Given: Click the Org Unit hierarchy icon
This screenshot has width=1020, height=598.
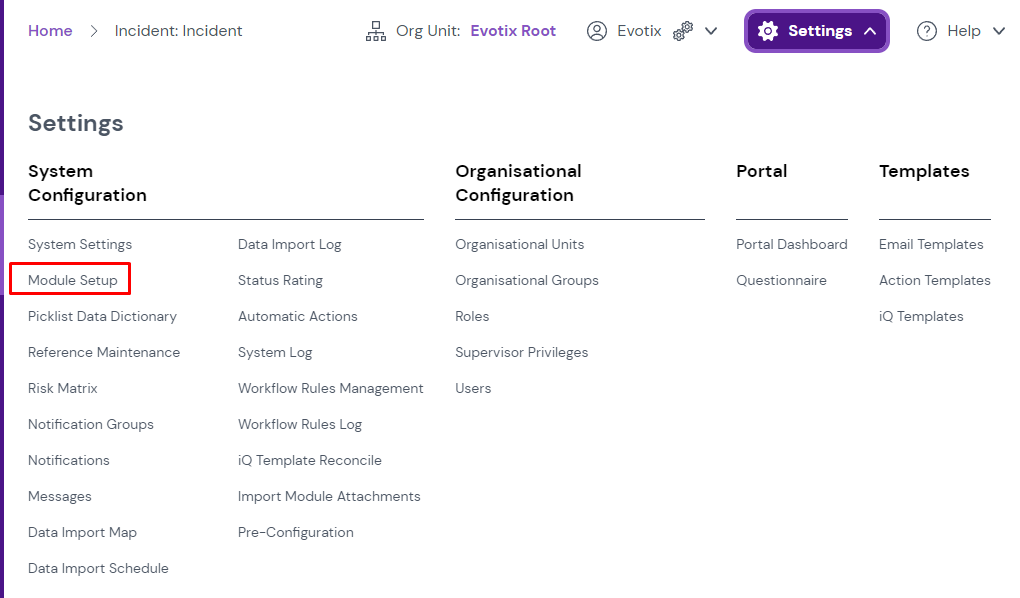Looking at the screenshot, I should tap(376, 31).
